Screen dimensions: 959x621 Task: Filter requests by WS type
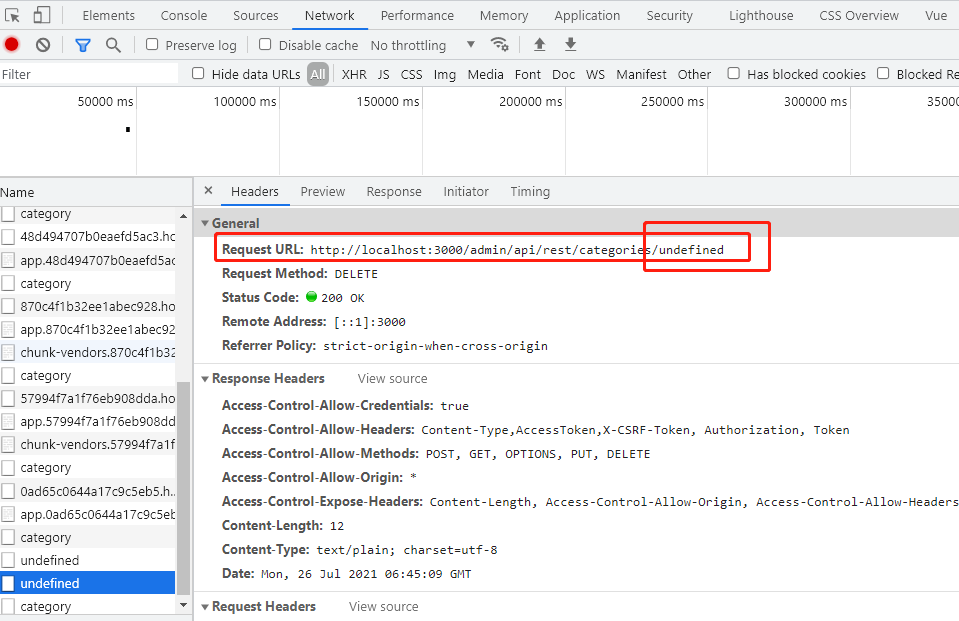coord(595,74)
